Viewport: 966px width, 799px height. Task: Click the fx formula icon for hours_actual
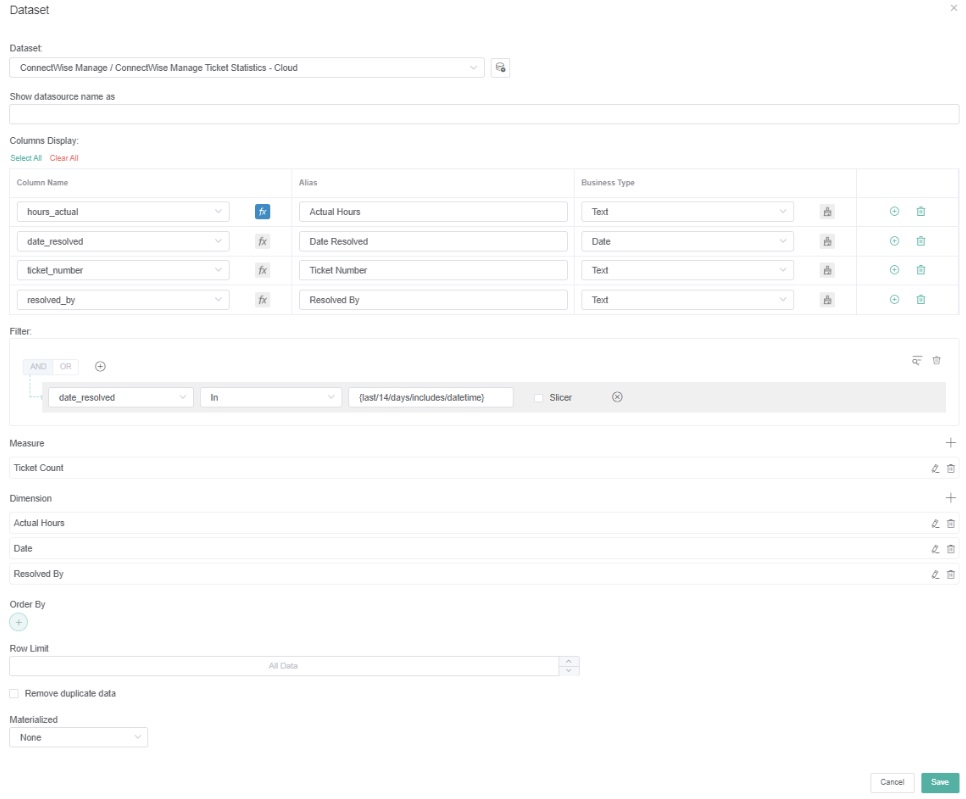click(262, 212)
